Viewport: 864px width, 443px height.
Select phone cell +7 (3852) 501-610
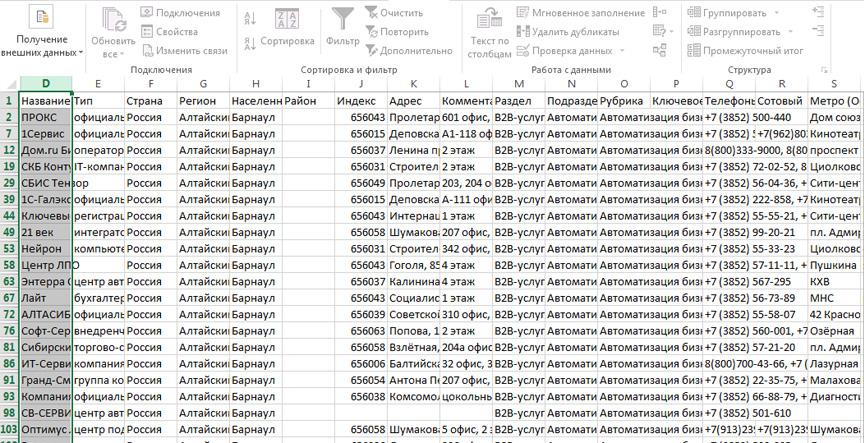pyautogui.click(x=729, y=413)
